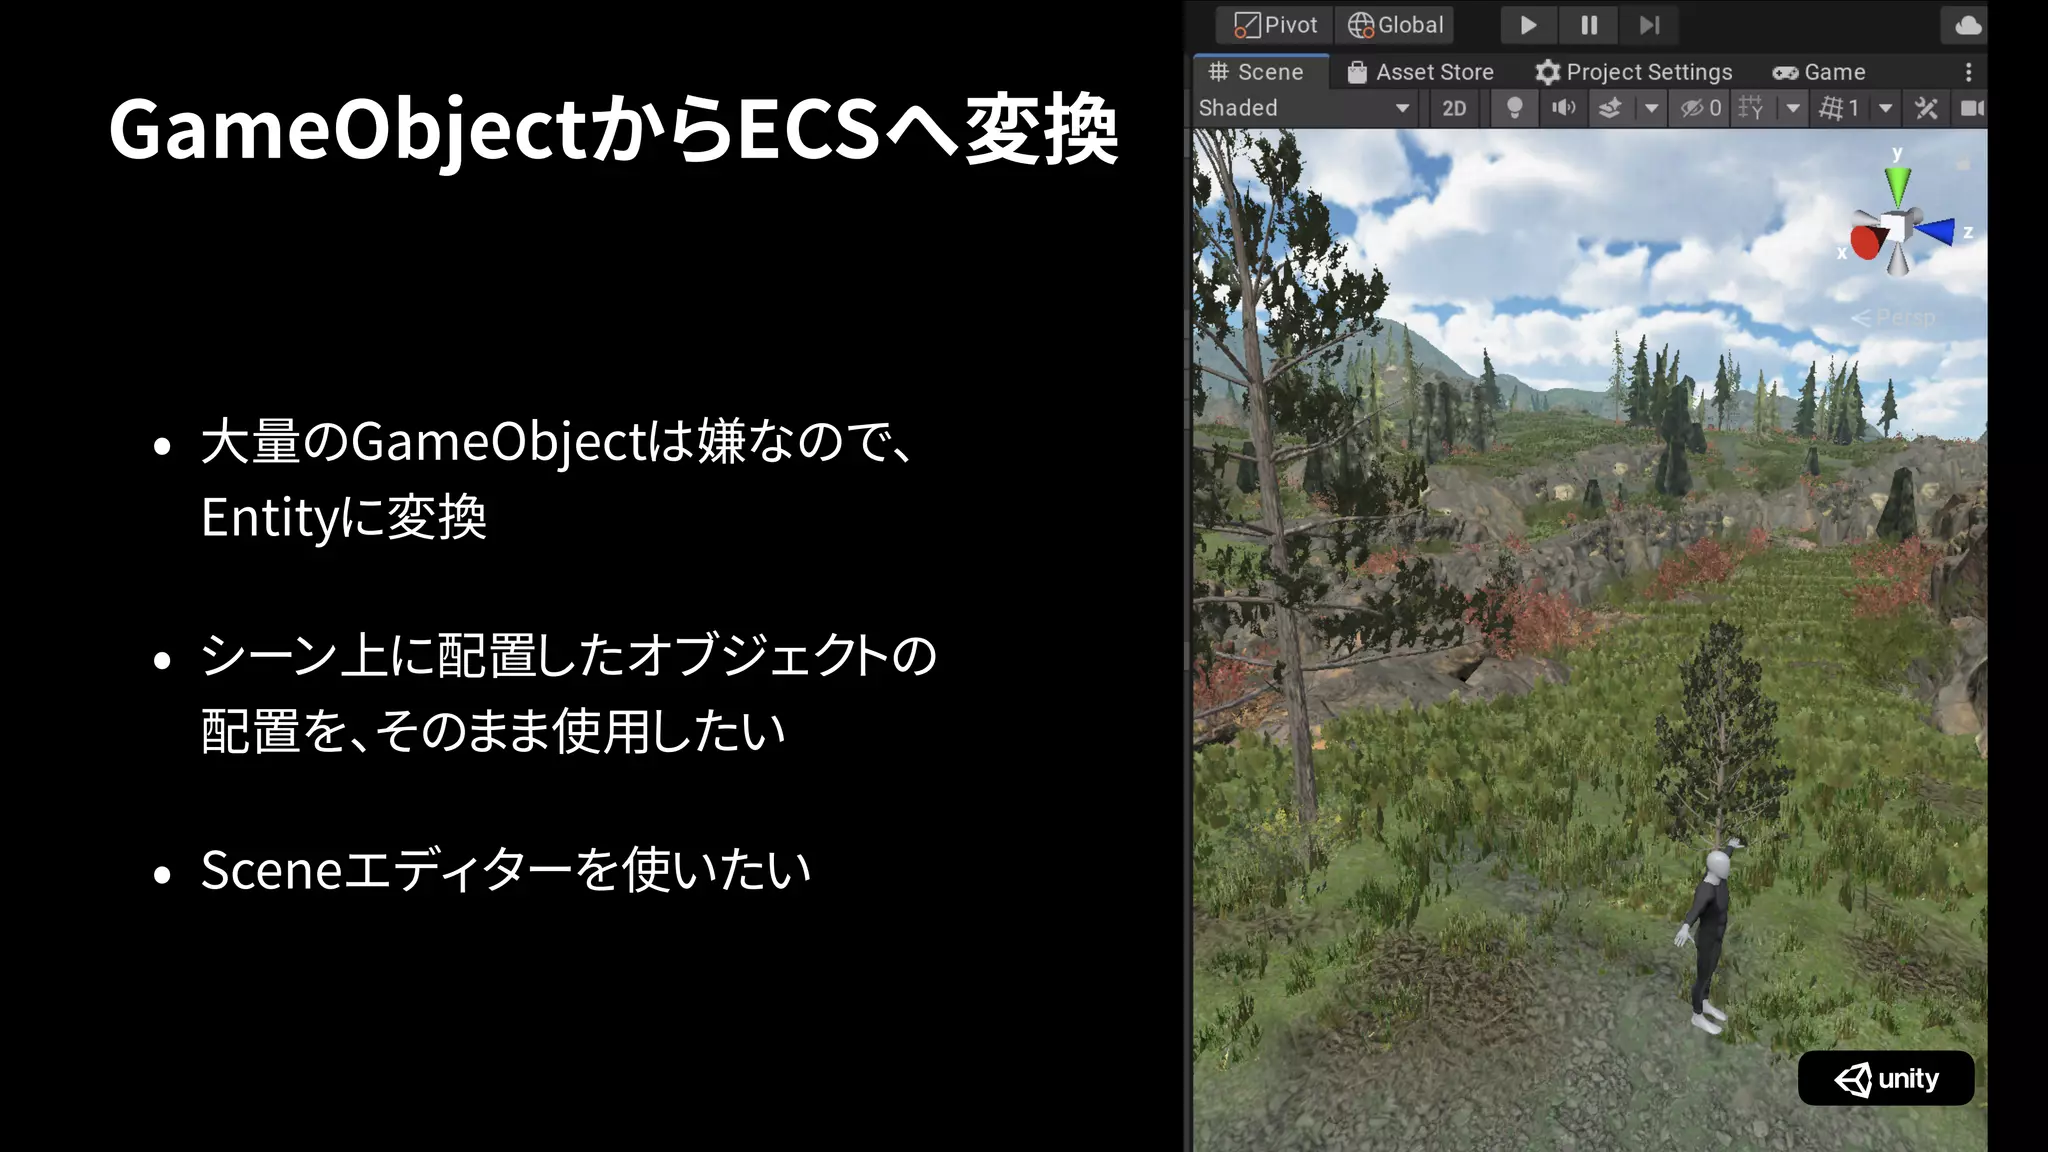The image size is (2048, 1152).
Task: Click the Step frame button
Action: (1650, 25)
